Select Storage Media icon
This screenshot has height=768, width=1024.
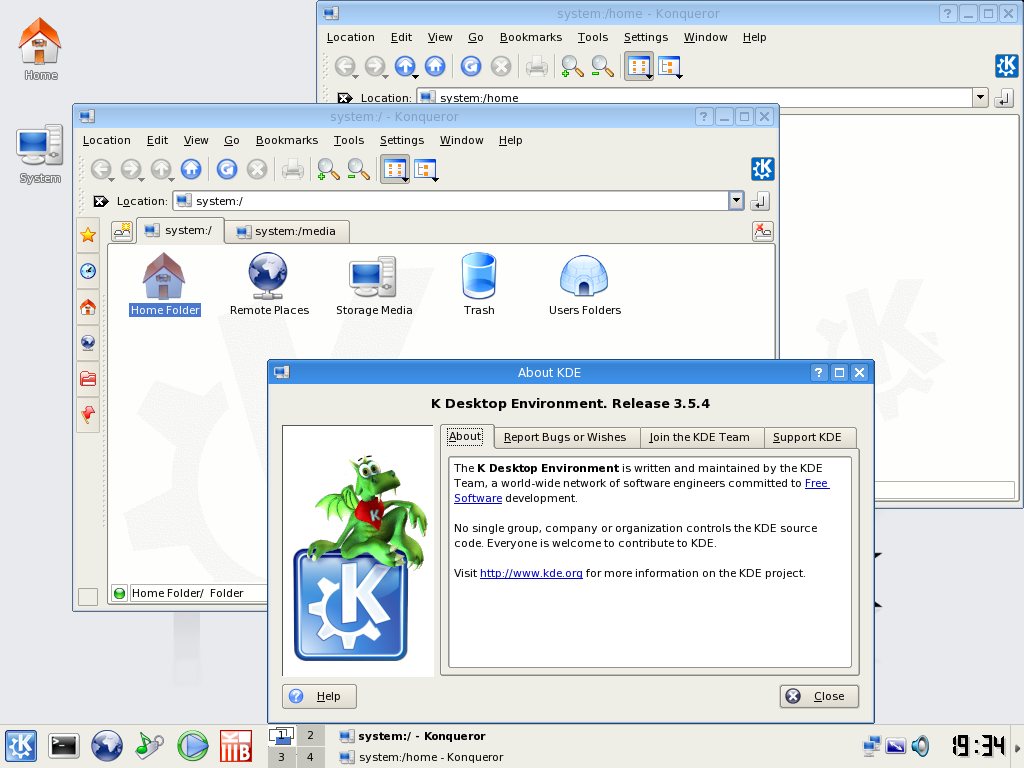374,284
